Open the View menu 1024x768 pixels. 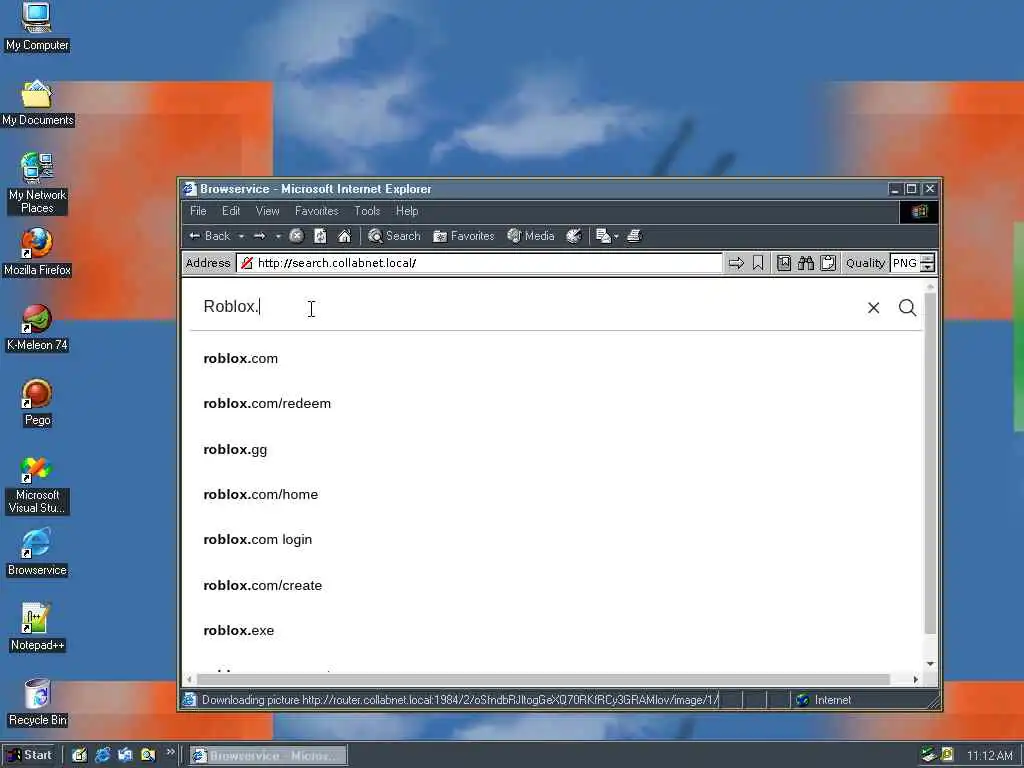267,211
